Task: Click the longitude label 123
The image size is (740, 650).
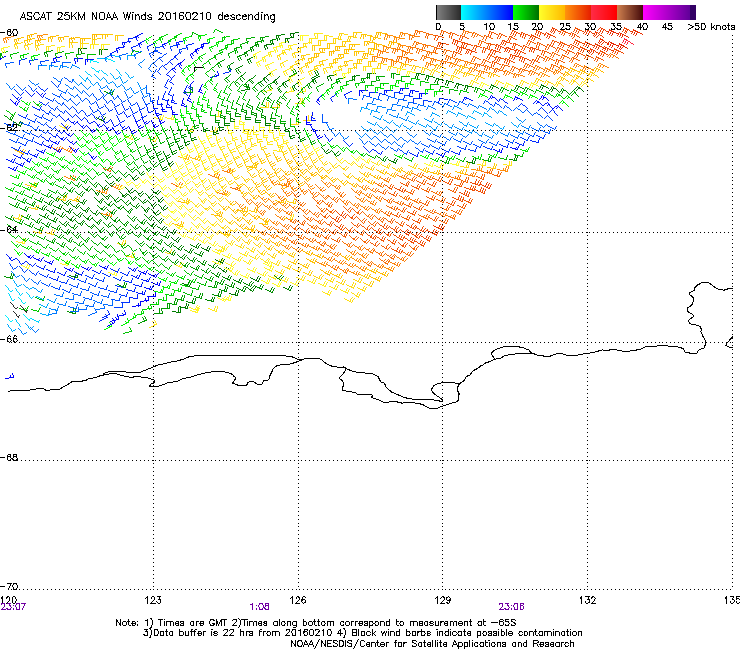Action: click(x=153, y=599)
